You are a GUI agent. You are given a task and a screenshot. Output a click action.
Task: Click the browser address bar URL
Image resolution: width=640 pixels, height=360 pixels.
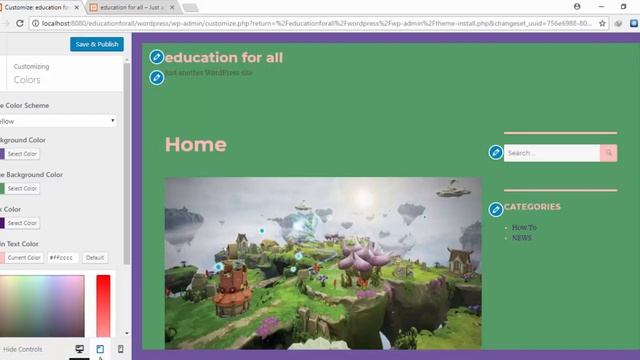[x=316, y=23]
